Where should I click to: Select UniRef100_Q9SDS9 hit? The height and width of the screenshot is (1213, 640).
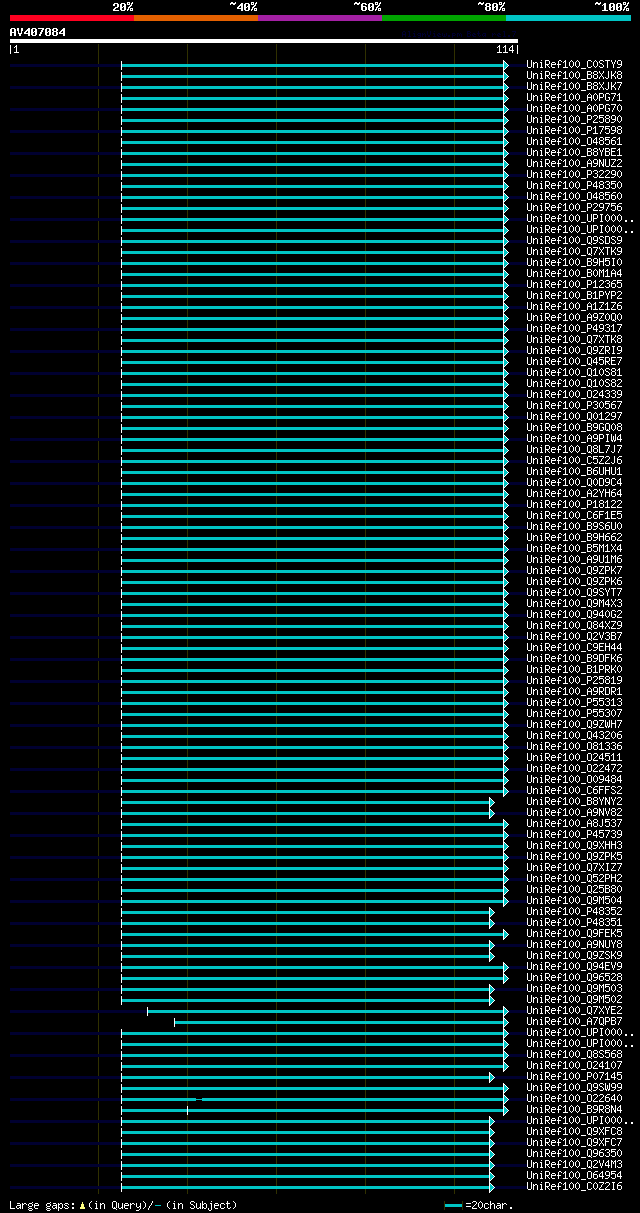574,240
